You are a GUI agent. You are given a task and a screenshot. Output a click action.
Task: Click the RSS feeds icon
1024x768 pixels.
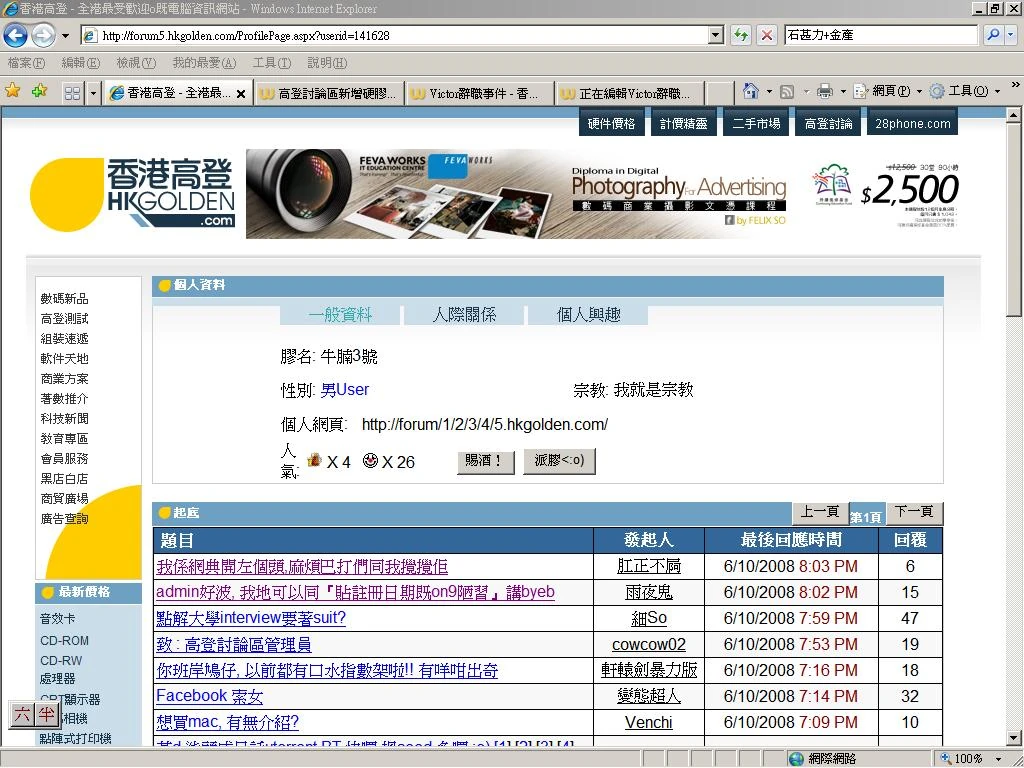pyautogui.click(x=787, y=91)
